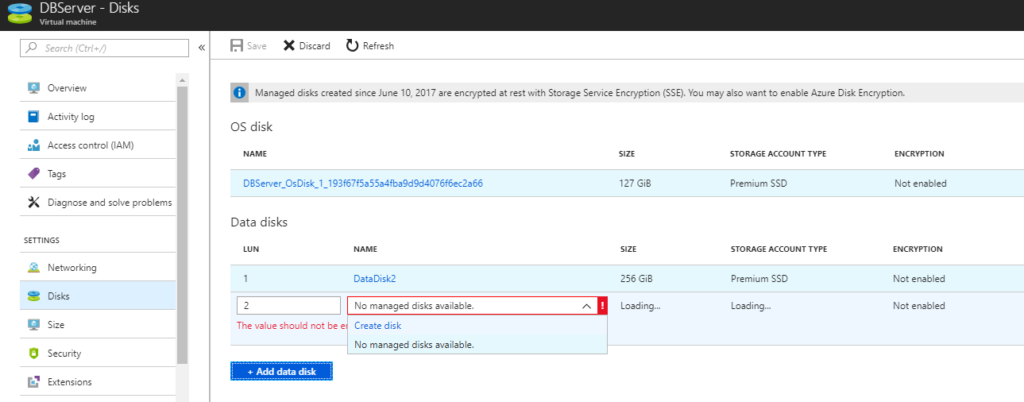Screen dimensions: 1024x402
Task: Click the LUN value '1' cell
Action: pyautogui.click(x=246, y=279)
